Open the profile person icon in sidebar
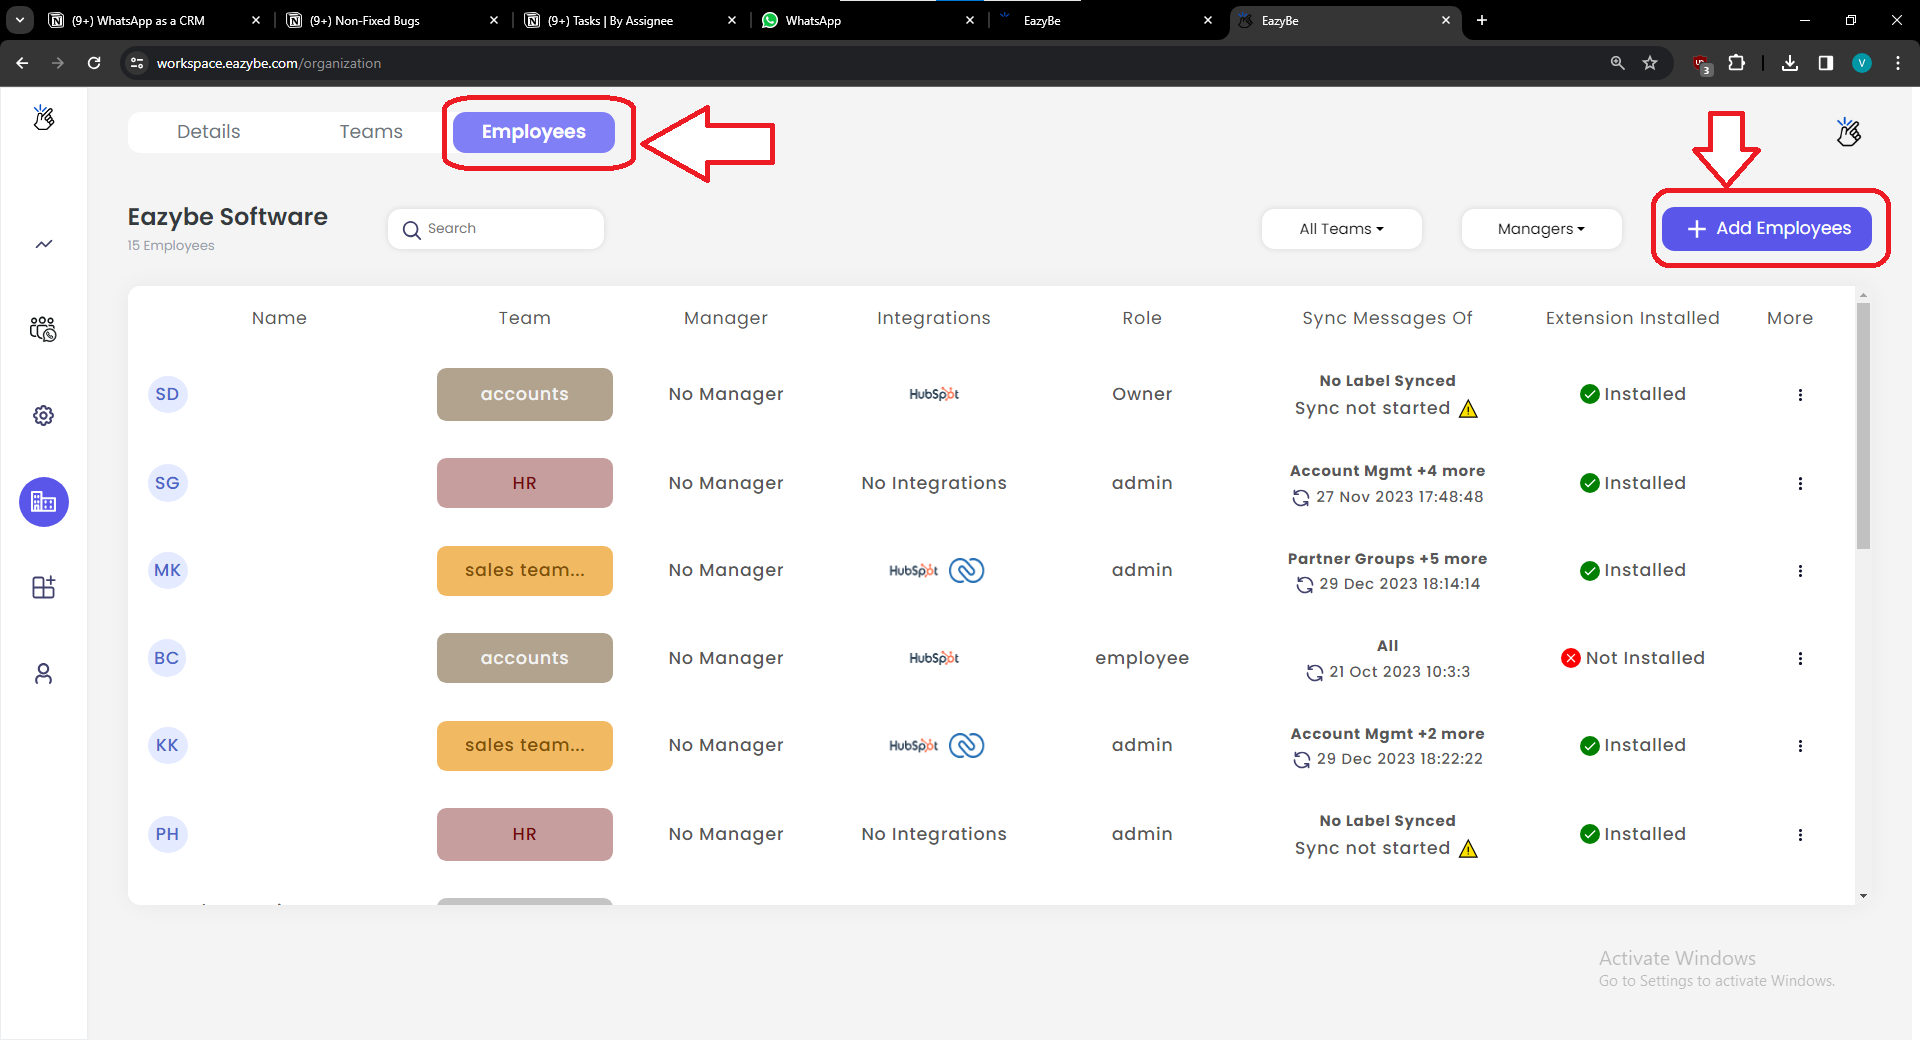This screenshot has height=1040, width=1920. tap(44, 674)
